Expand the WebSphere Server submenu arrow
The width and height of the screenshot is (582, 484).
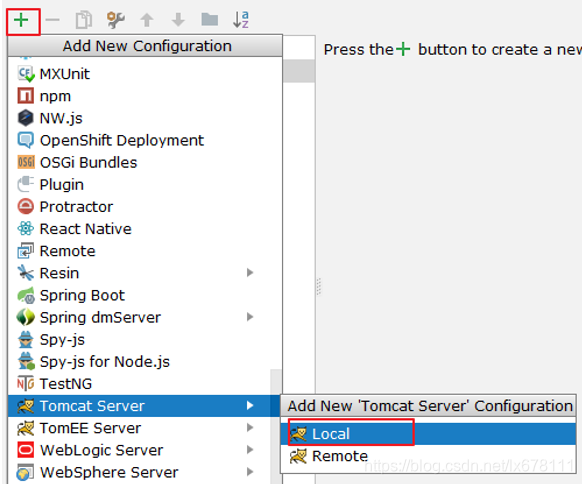(x=250, y=472)
